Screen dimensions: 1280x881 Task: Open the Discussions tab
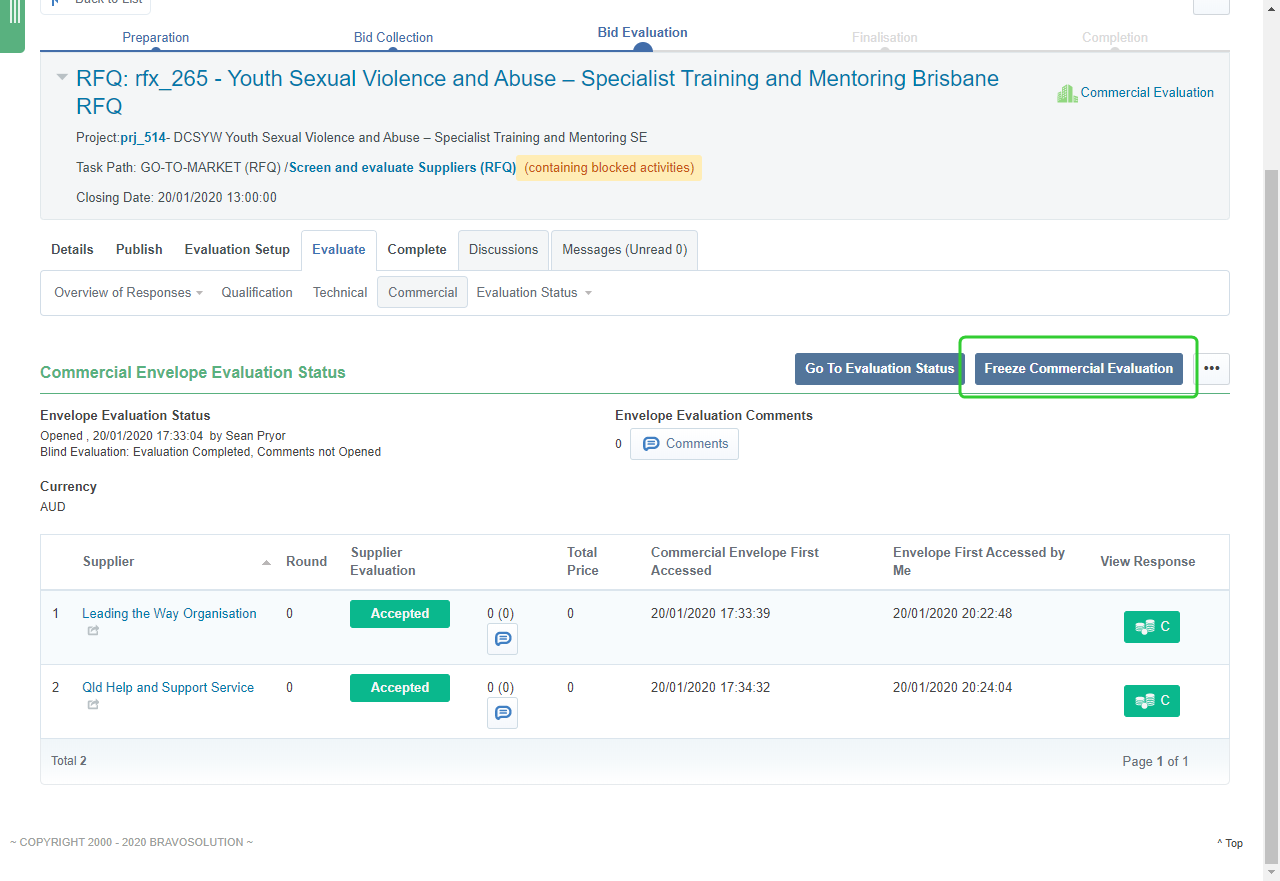coord(503,250)
